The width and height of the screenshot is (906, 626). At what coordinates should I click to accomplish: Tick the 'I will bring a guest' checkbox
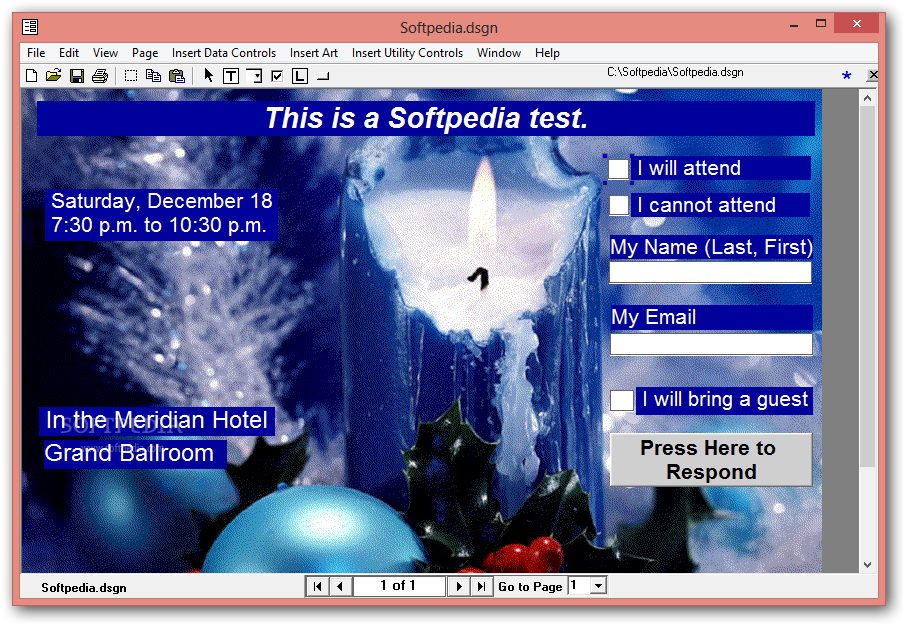tap(622, 401)
